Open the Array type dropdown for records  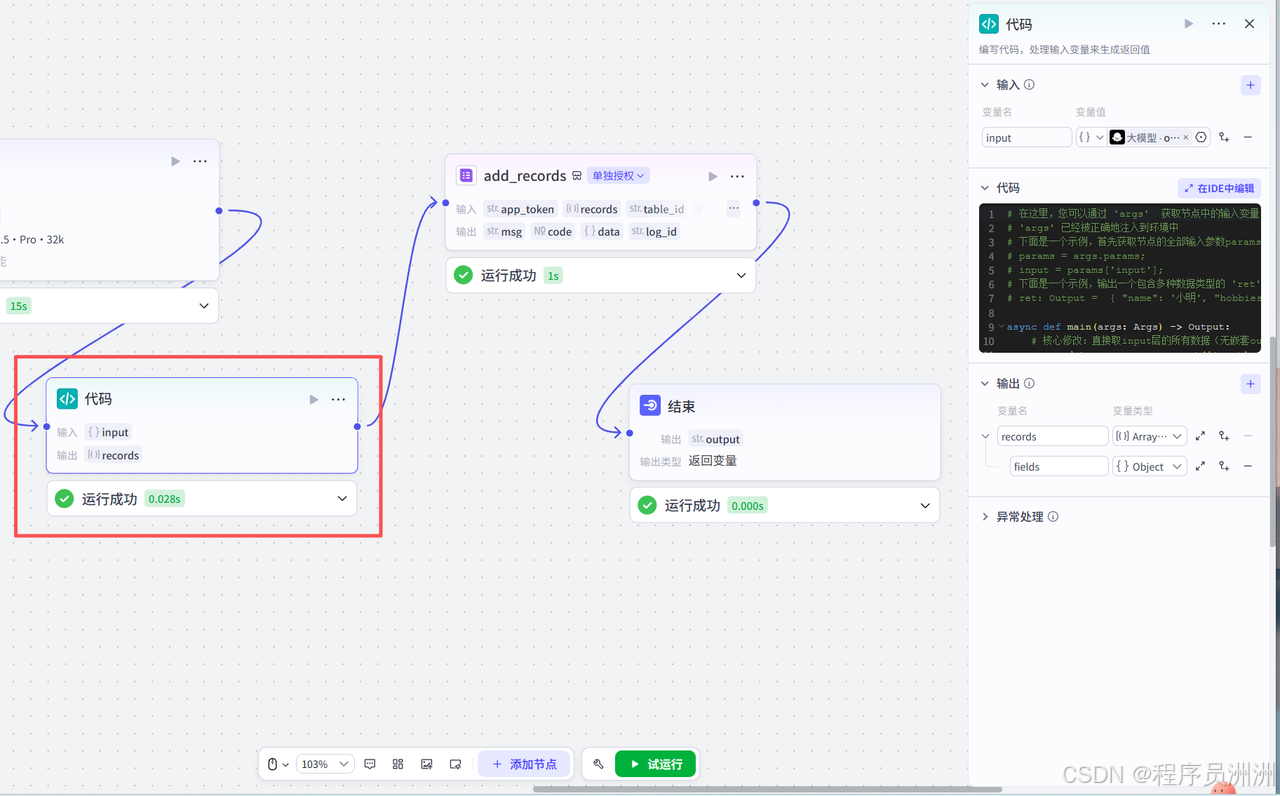1150,436
